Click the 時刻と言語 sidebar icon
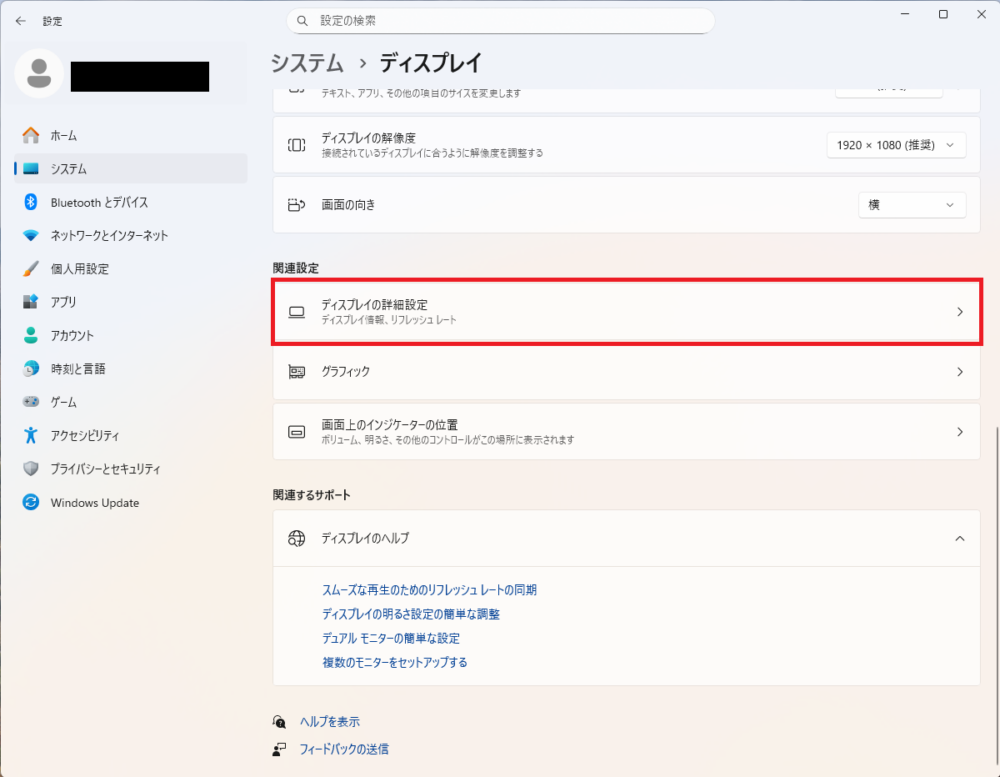Viewport: 1000px width, 777px height. tap(28, 368)
